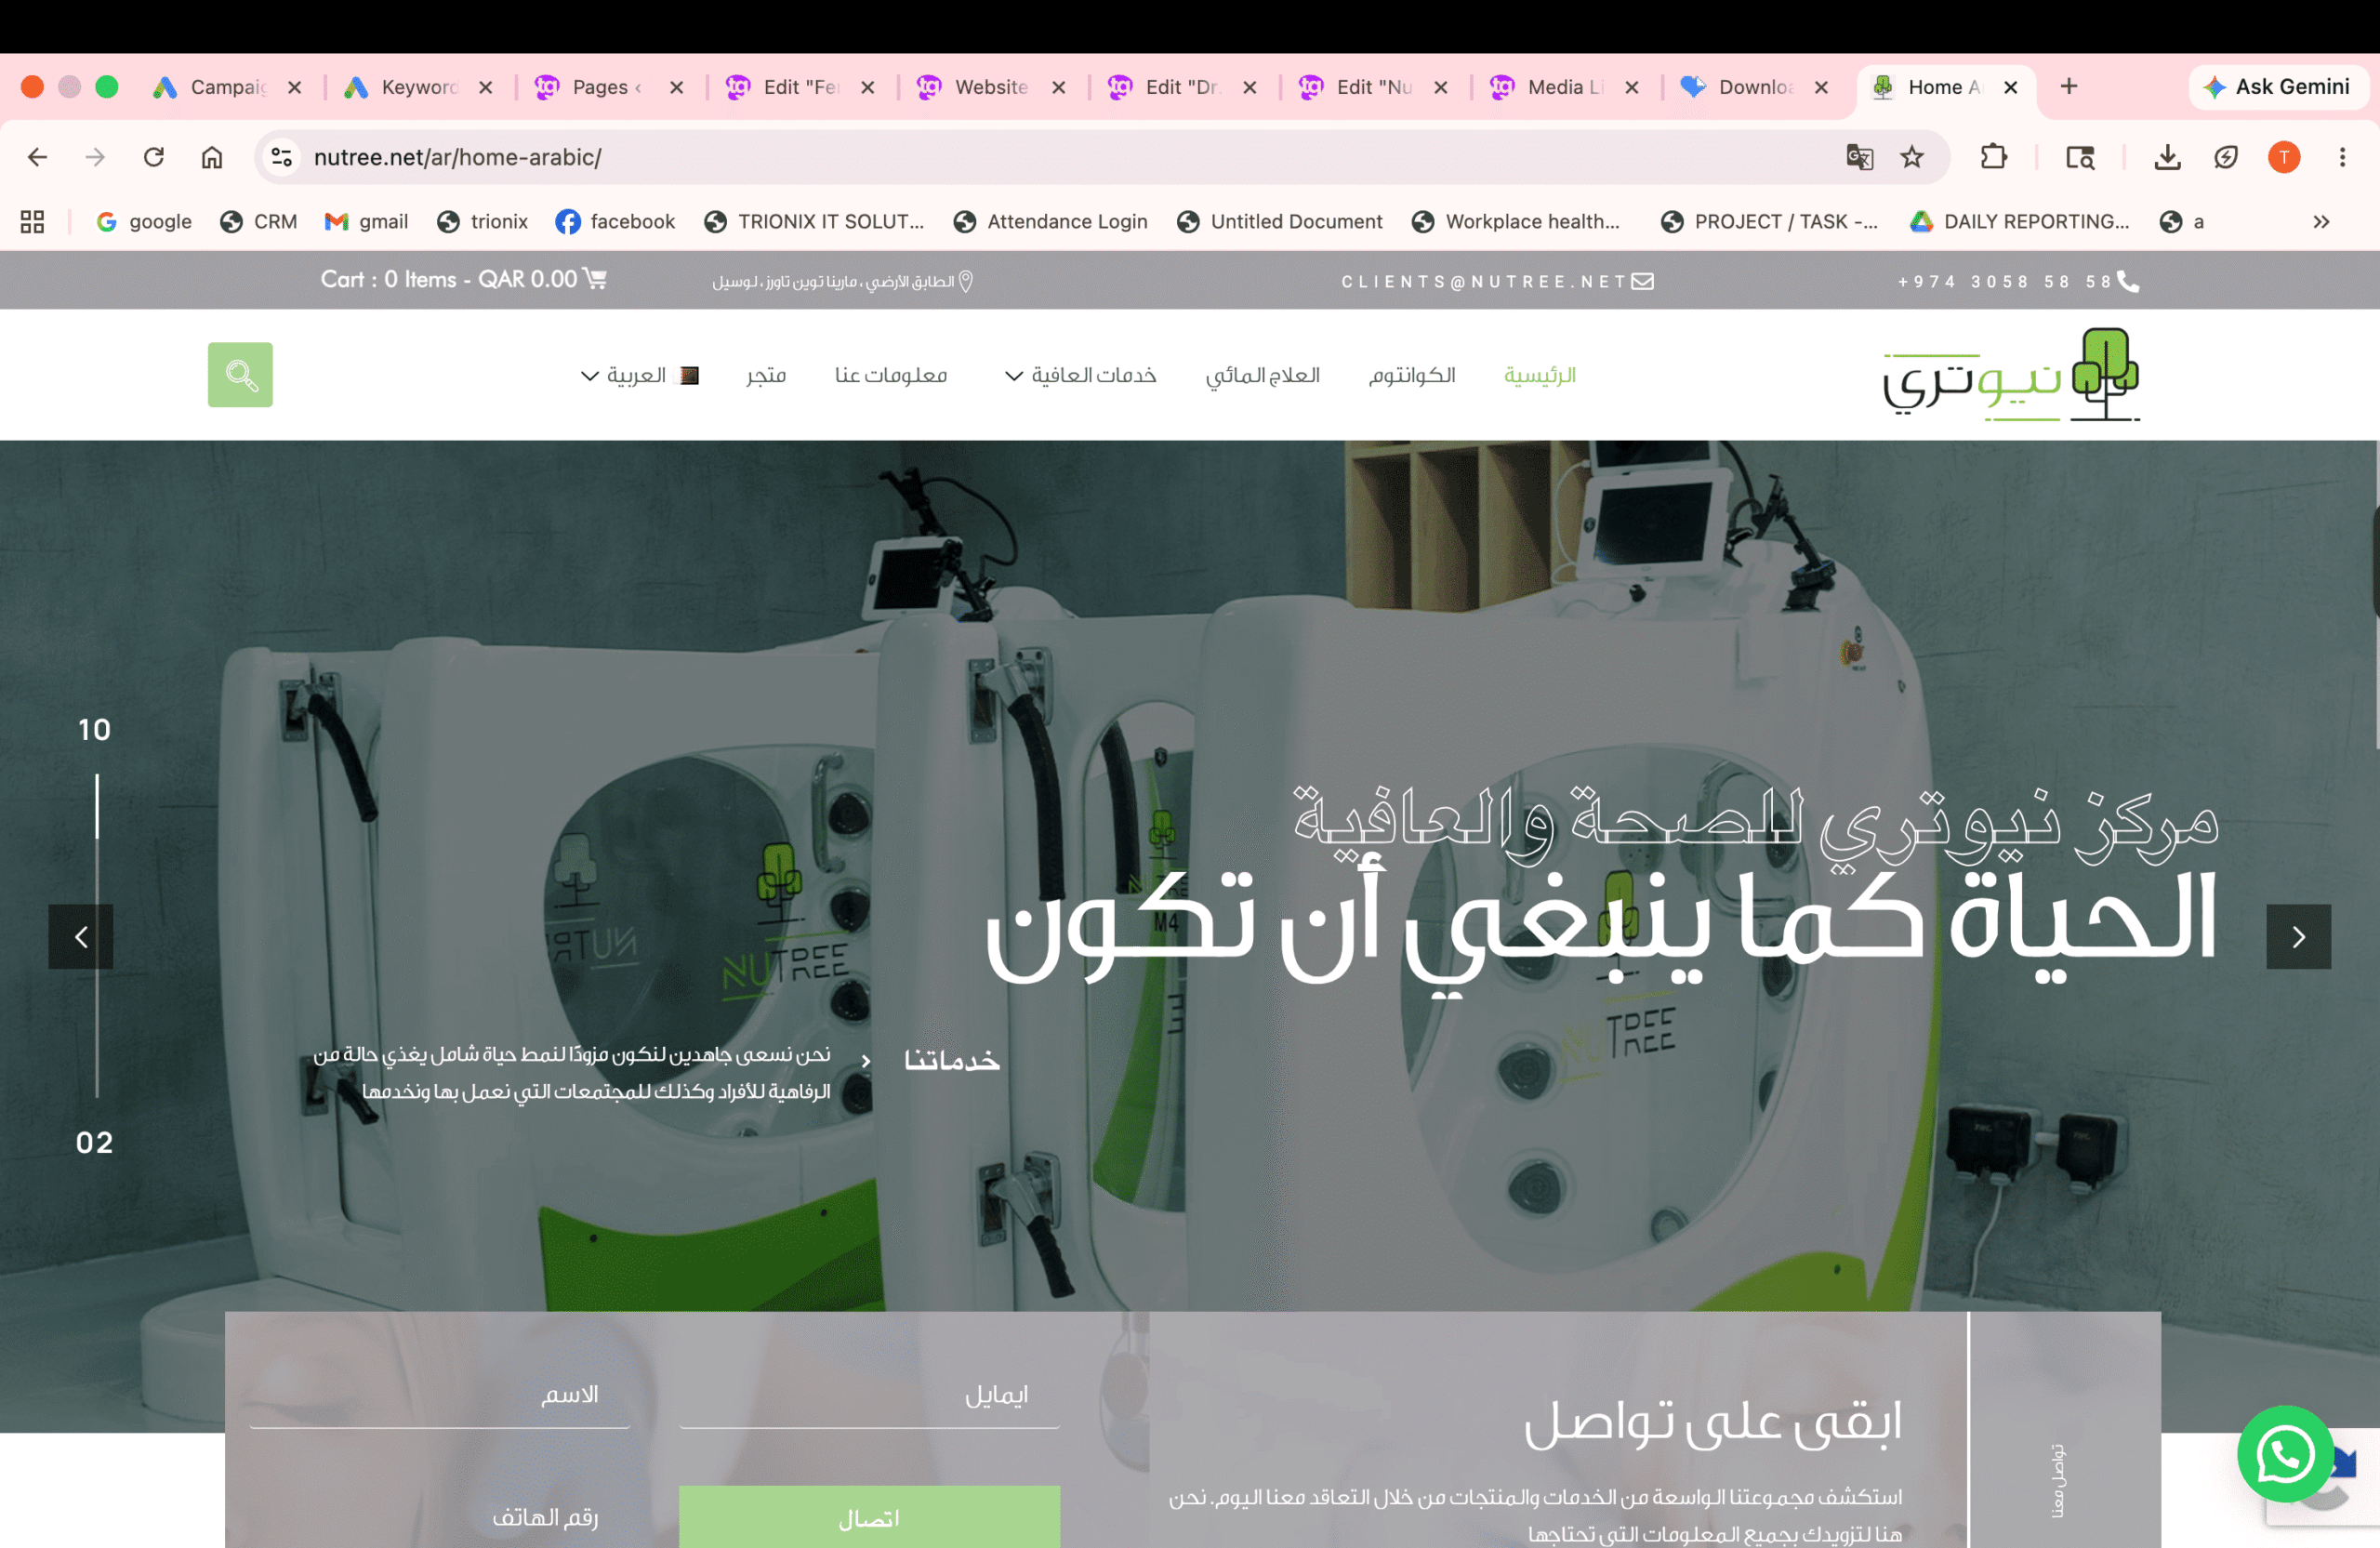Click the browser home icon
Viewport: 2380px width, 1548px height.
point(212,157)
